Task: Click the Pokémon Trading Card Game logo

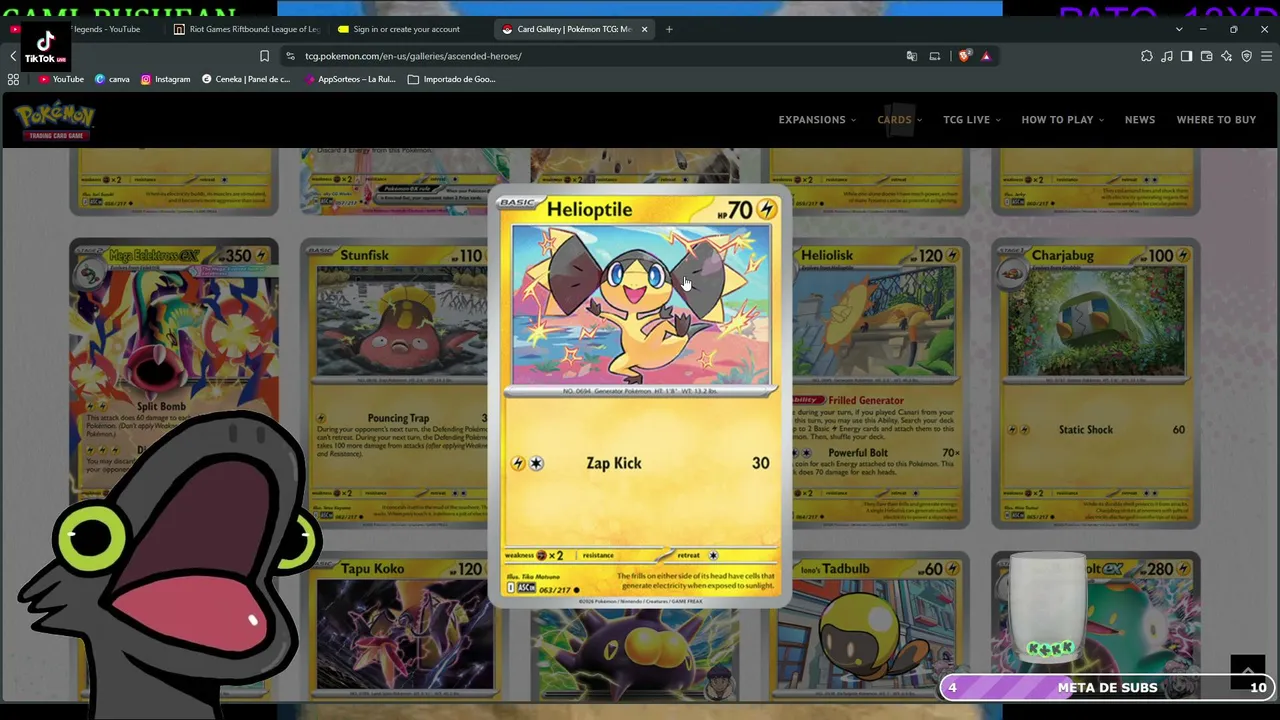Action: (55, 120)
